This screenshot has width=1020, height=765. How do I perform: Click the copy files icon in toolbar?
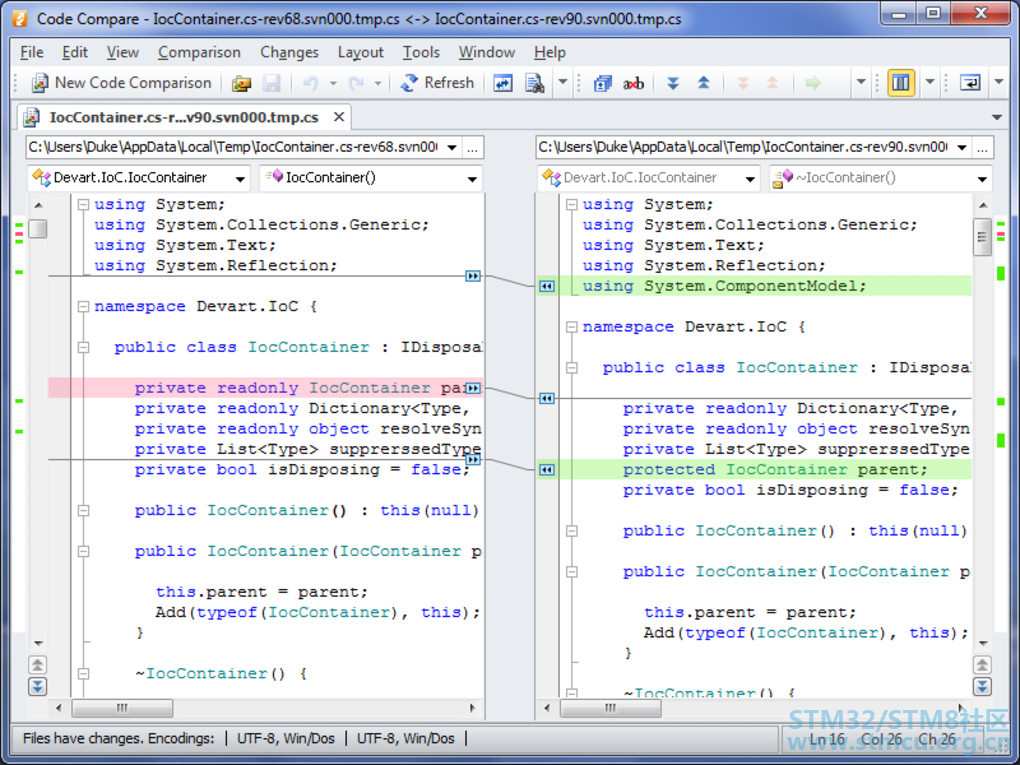pos(602,83)
